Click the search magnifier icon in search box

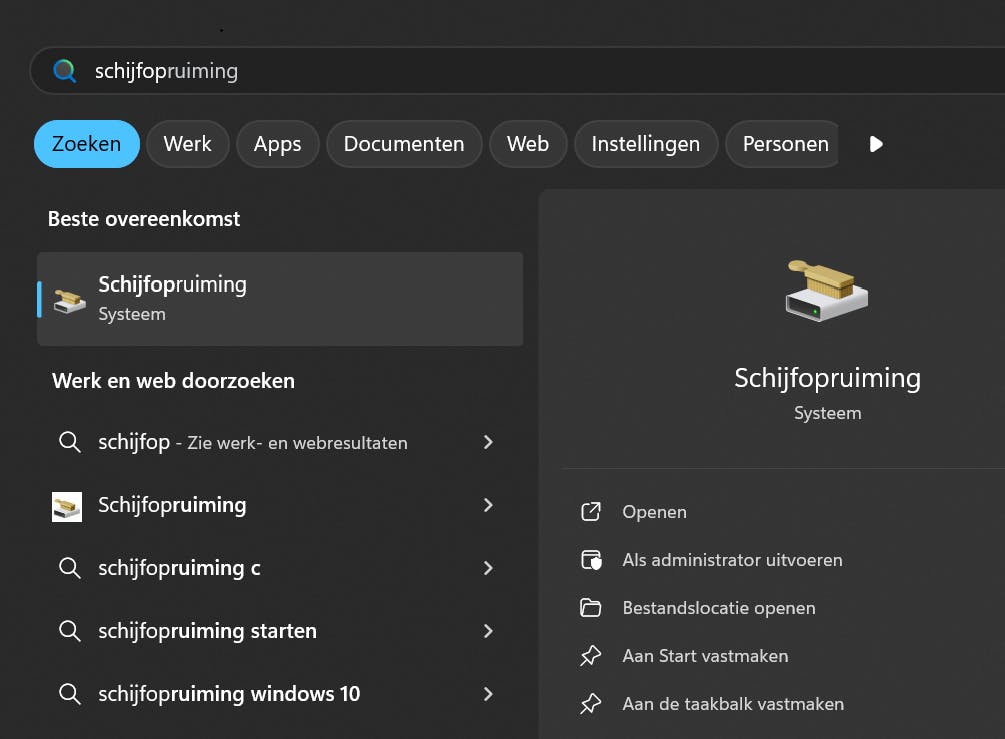pyautogui.click(x=64, y=71)
